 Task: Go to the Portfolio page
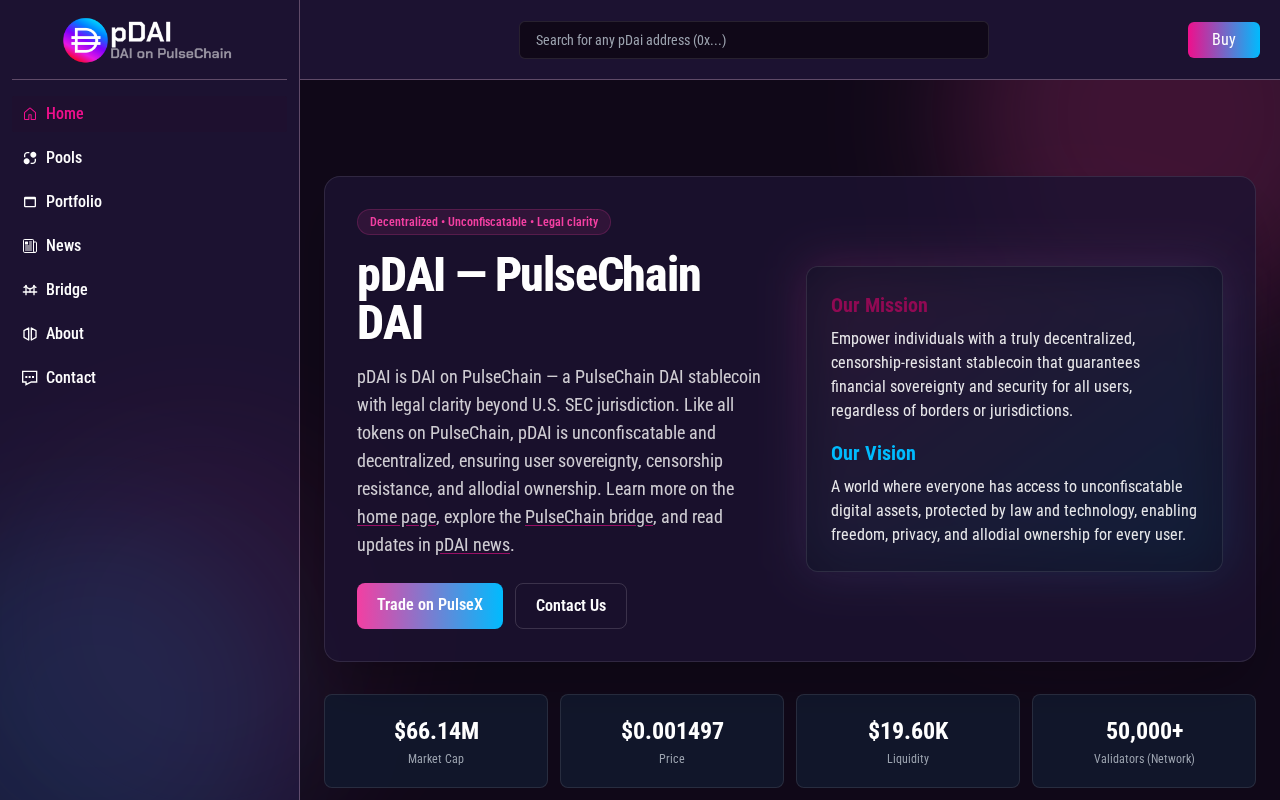click(x=150, y=202)
